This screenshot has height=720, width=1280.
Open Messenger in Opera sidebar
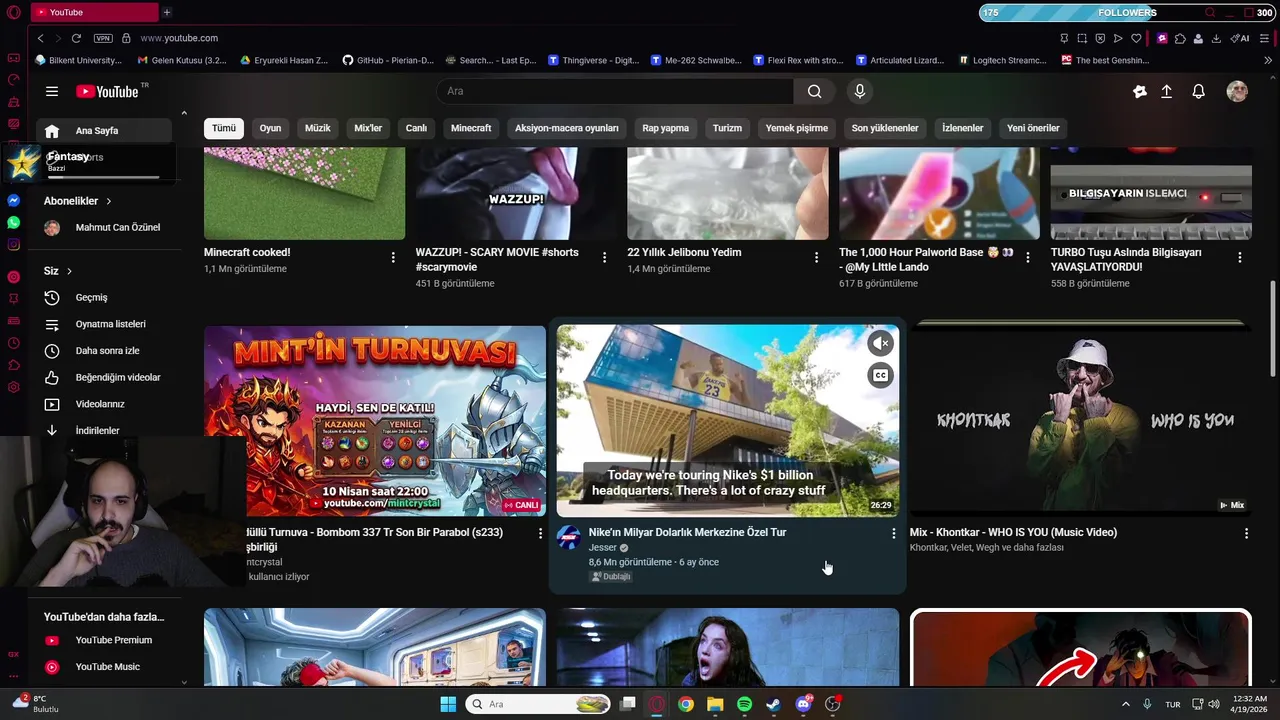click(13, 200)
